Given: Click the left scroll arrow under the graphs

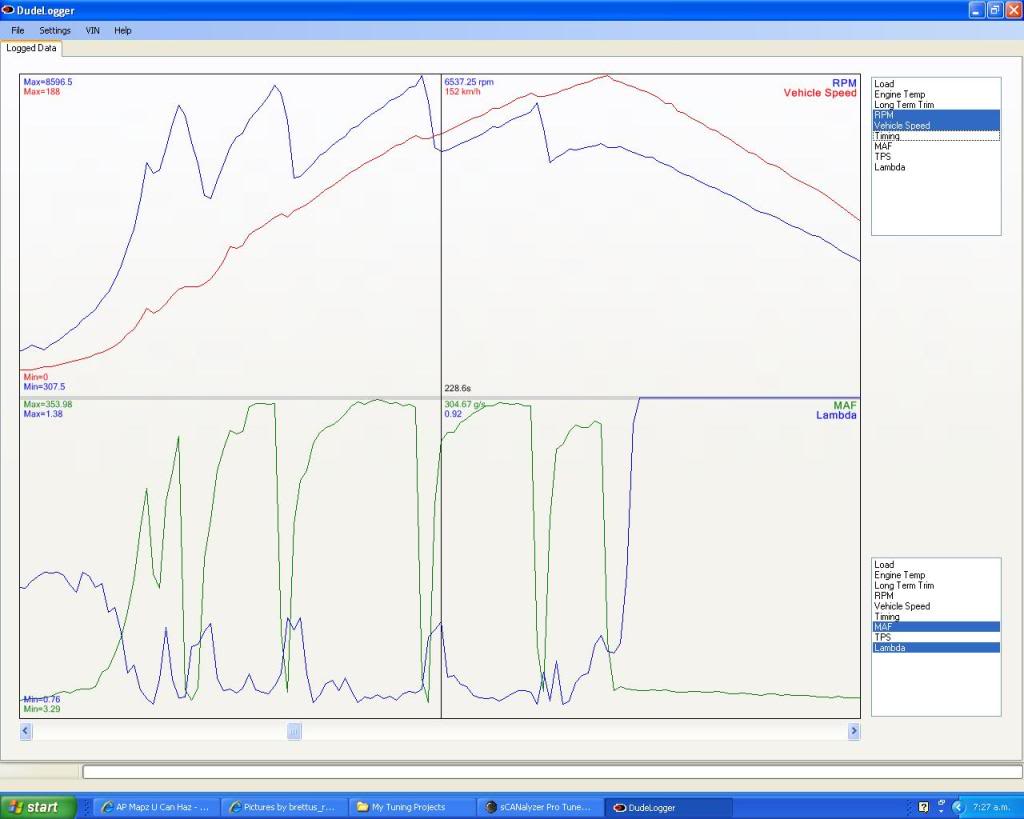Looking at the screenshot, I should click(x=25, y=731).
